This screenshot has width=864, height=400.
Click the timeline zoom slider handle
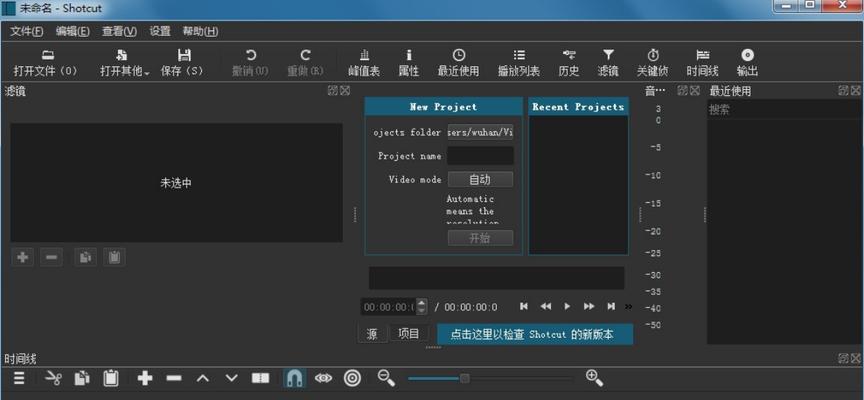click(x=465, y=379)
